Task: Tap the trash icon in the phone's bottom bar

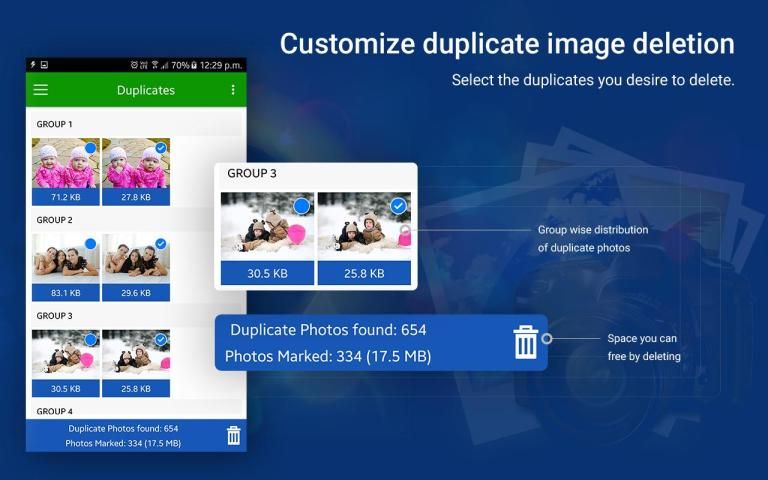Action: point(233,435)
